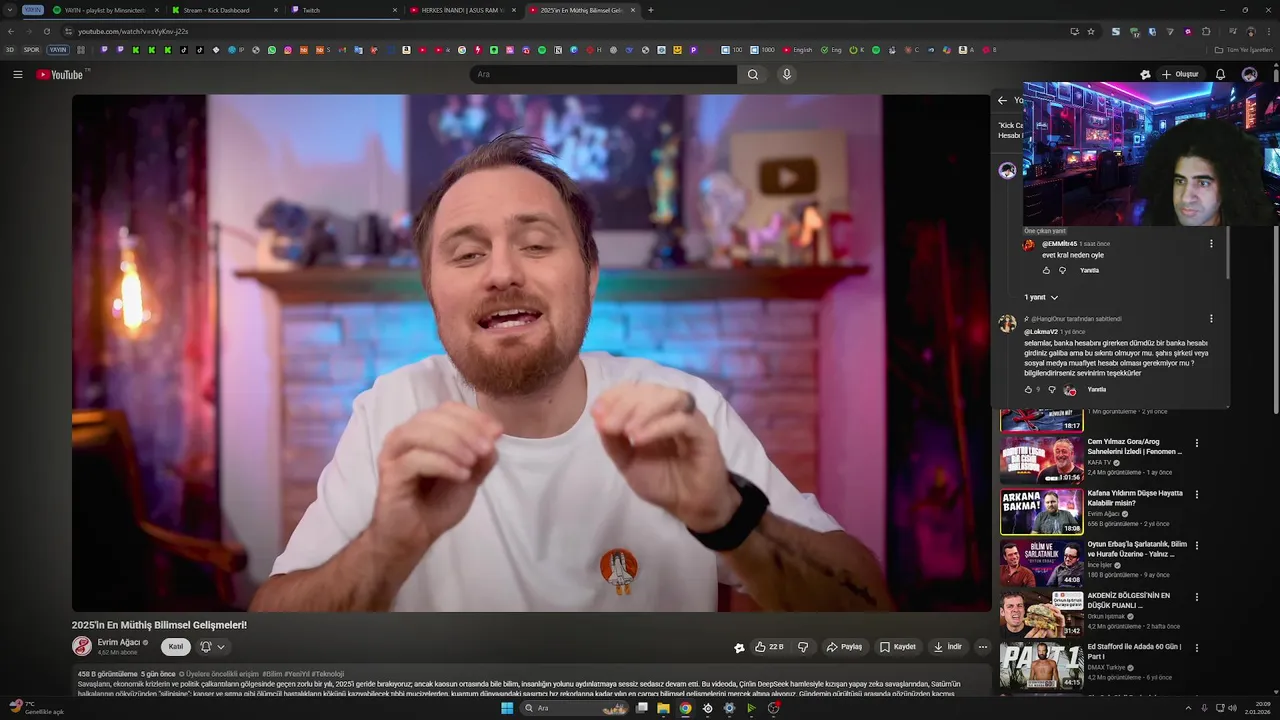1280x720 pixels.
Task: Click the sparkle Ask icon beside like button
Action: point(739,647)
